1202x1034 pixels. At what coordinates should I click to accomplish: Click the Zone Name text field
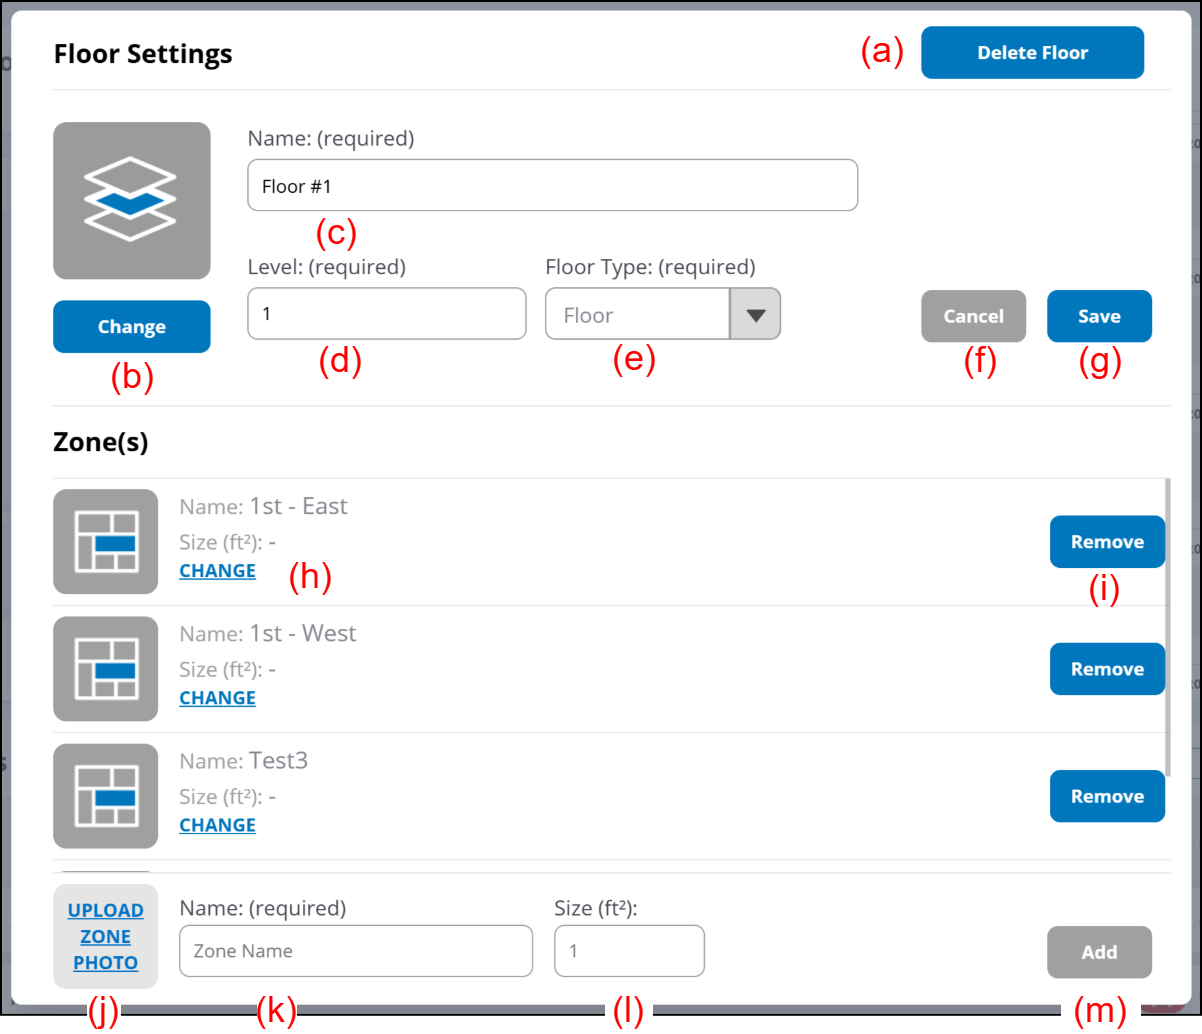pyautogui.click(x=355, y=951)
